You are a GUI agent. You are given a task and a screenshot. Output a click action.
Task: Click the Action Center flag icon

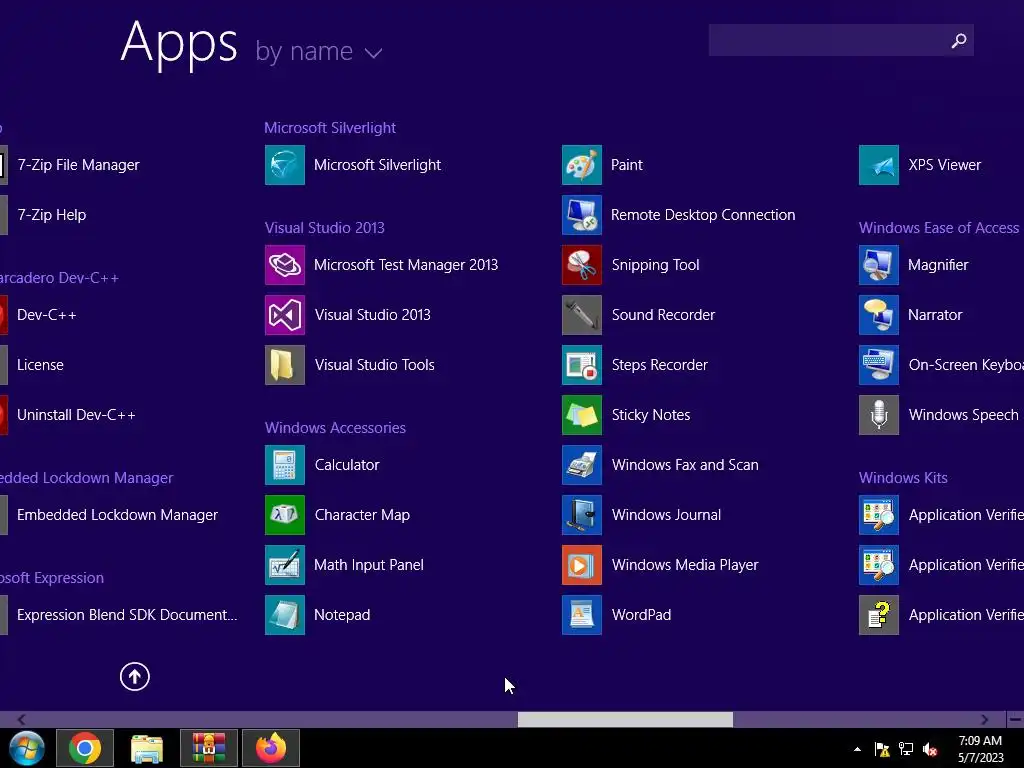coord(882,749)
